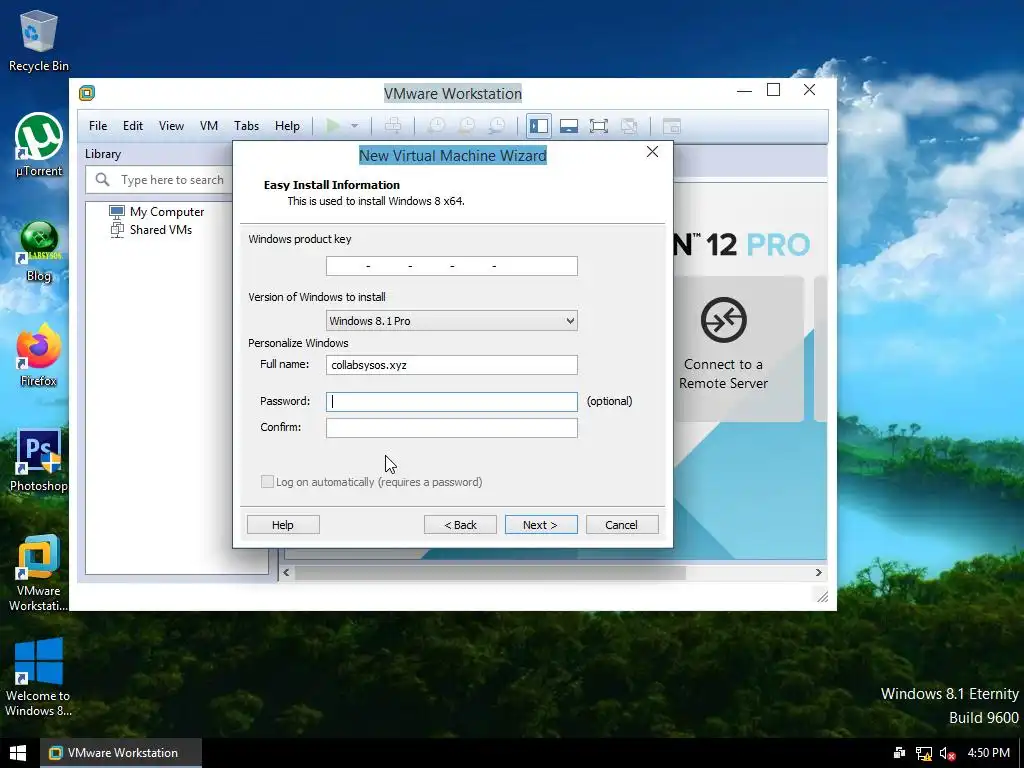Open the Edit menu

[133, 126]
